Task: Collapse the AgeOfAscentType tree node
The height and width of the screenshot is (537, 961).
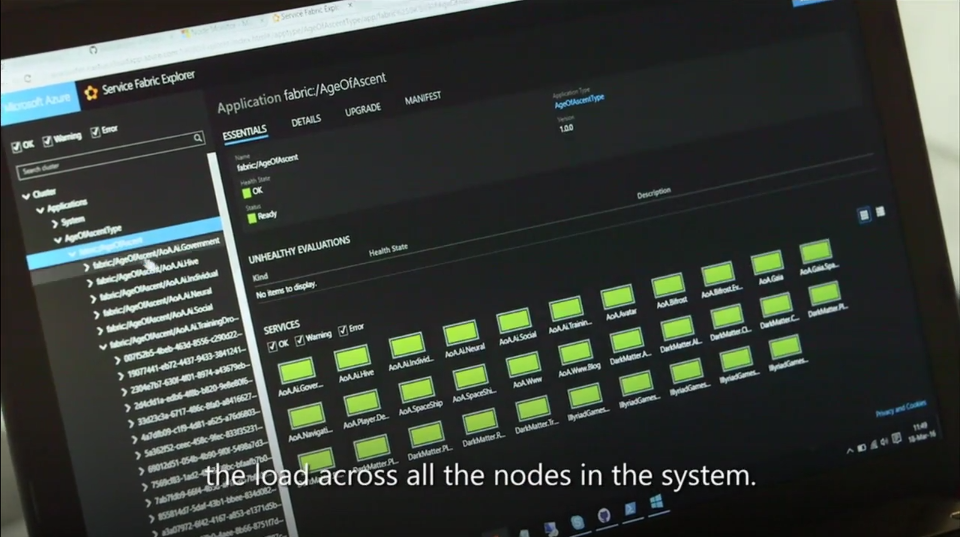Action: click(58, 239)
